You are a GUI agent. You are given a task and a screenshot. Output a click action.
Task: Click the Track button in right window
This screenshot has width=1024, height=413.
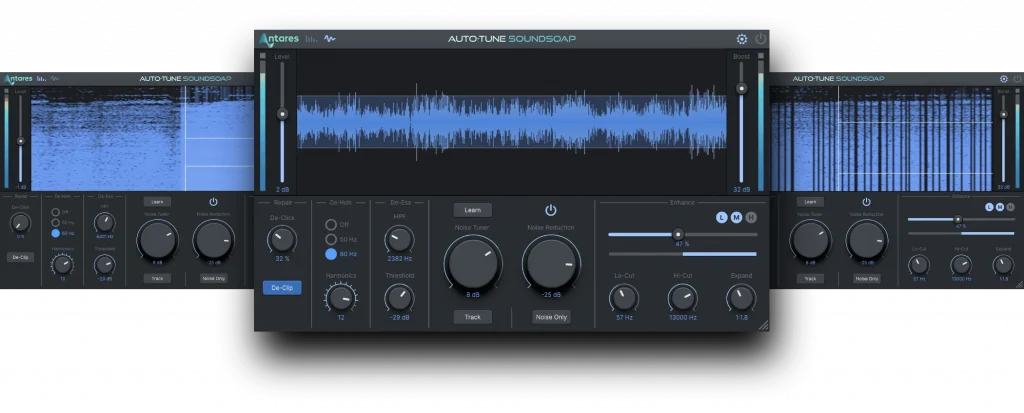[810, 278]
